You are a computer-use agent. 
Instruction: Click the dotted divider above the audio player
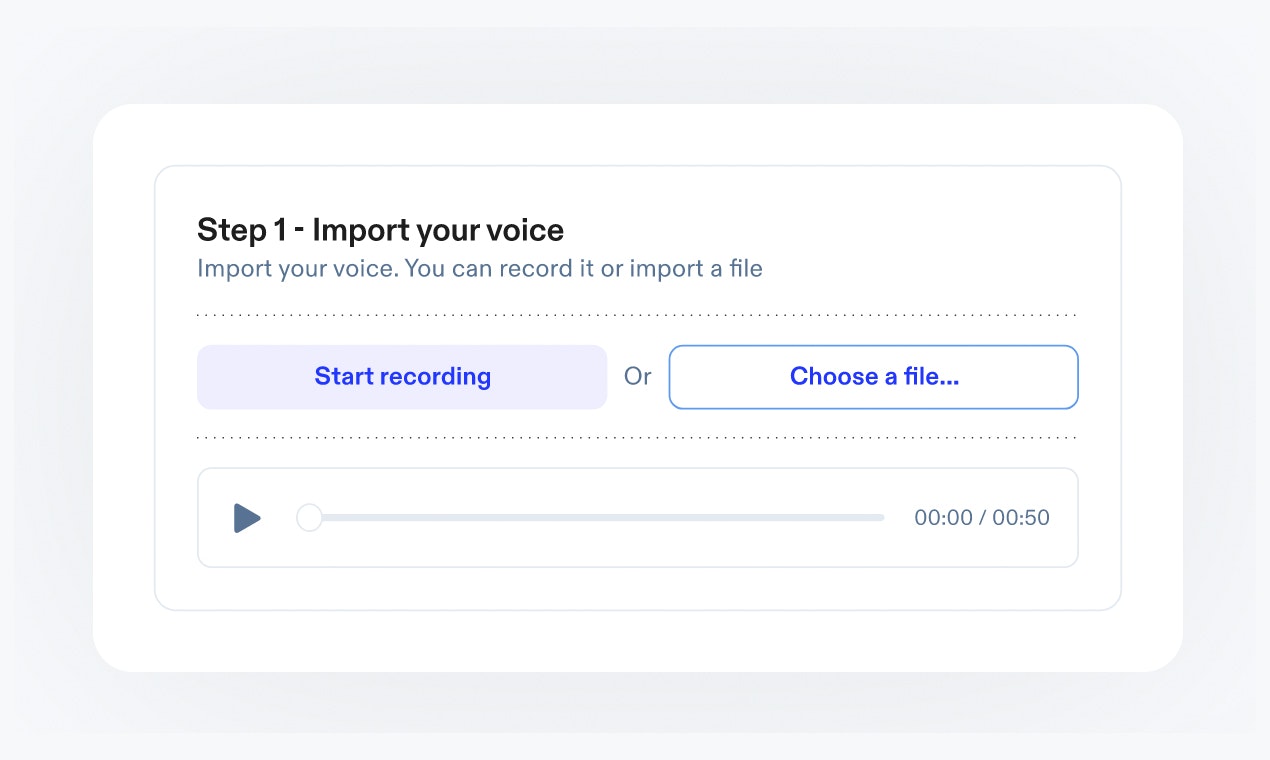point(637,438)
